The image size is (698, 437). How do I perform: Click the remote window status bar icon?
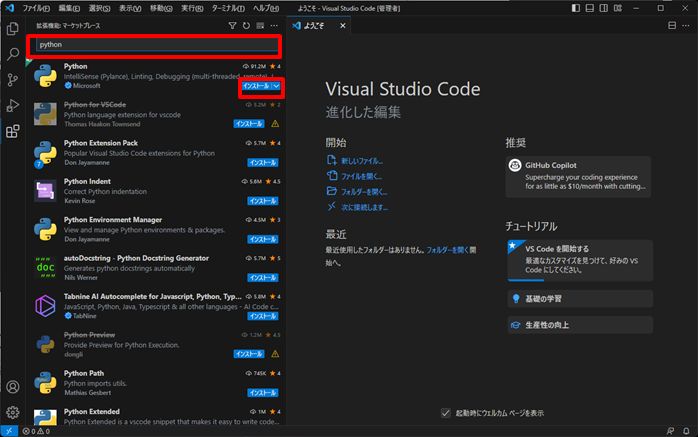click(9, 431)
